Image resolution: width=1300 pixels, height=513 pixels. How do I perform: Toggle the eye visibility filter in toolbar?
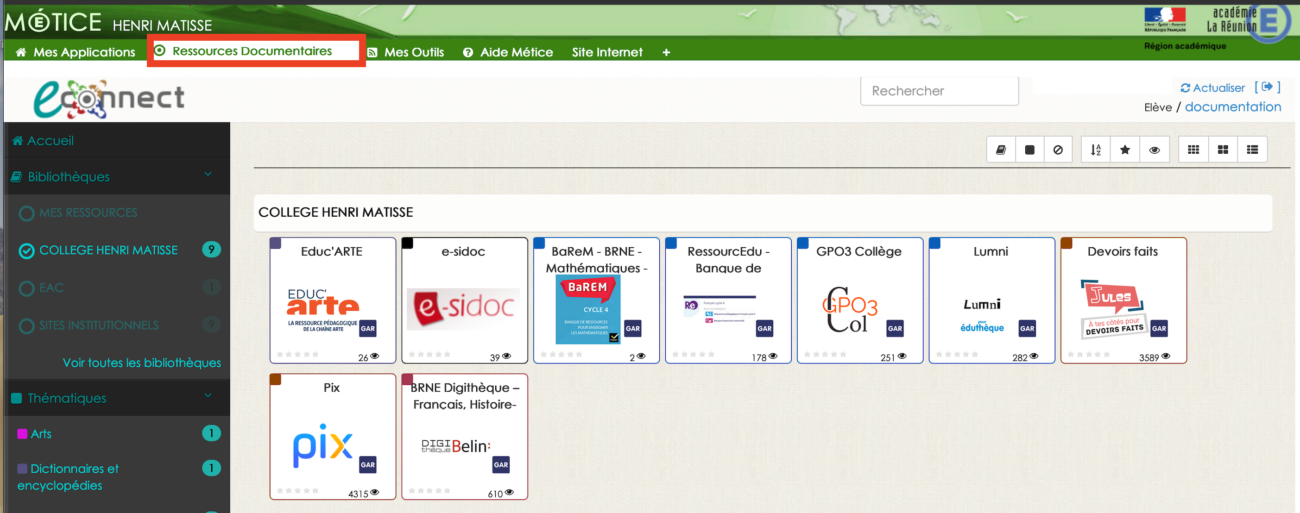point(1154,150)
